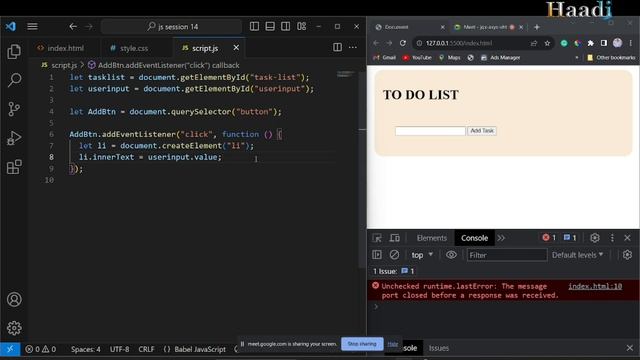Open DevTools settings gear
This screenshot has width=640, height=360.
tap(595, 238)
